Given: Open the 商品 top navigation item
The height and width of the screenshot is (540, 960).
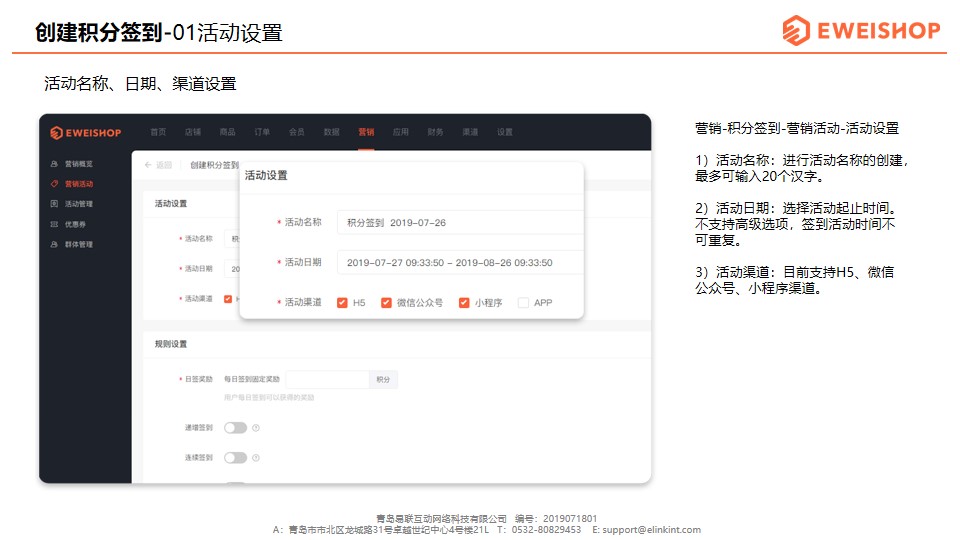Looking at the screenshot, I should point(227,132).
